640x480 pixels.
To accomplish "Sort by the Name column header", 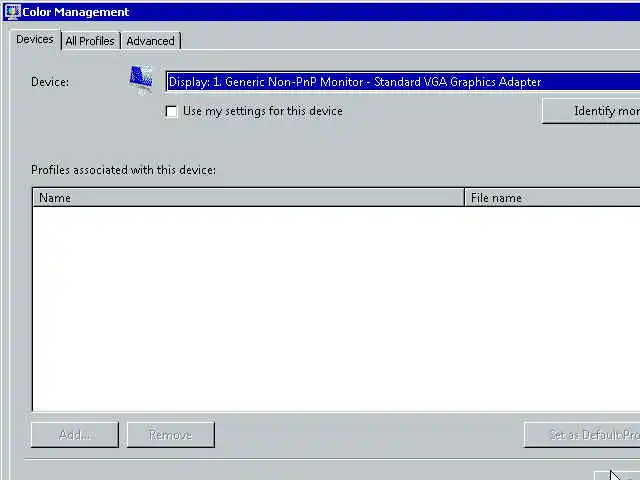I will click(x=248, y=198).
